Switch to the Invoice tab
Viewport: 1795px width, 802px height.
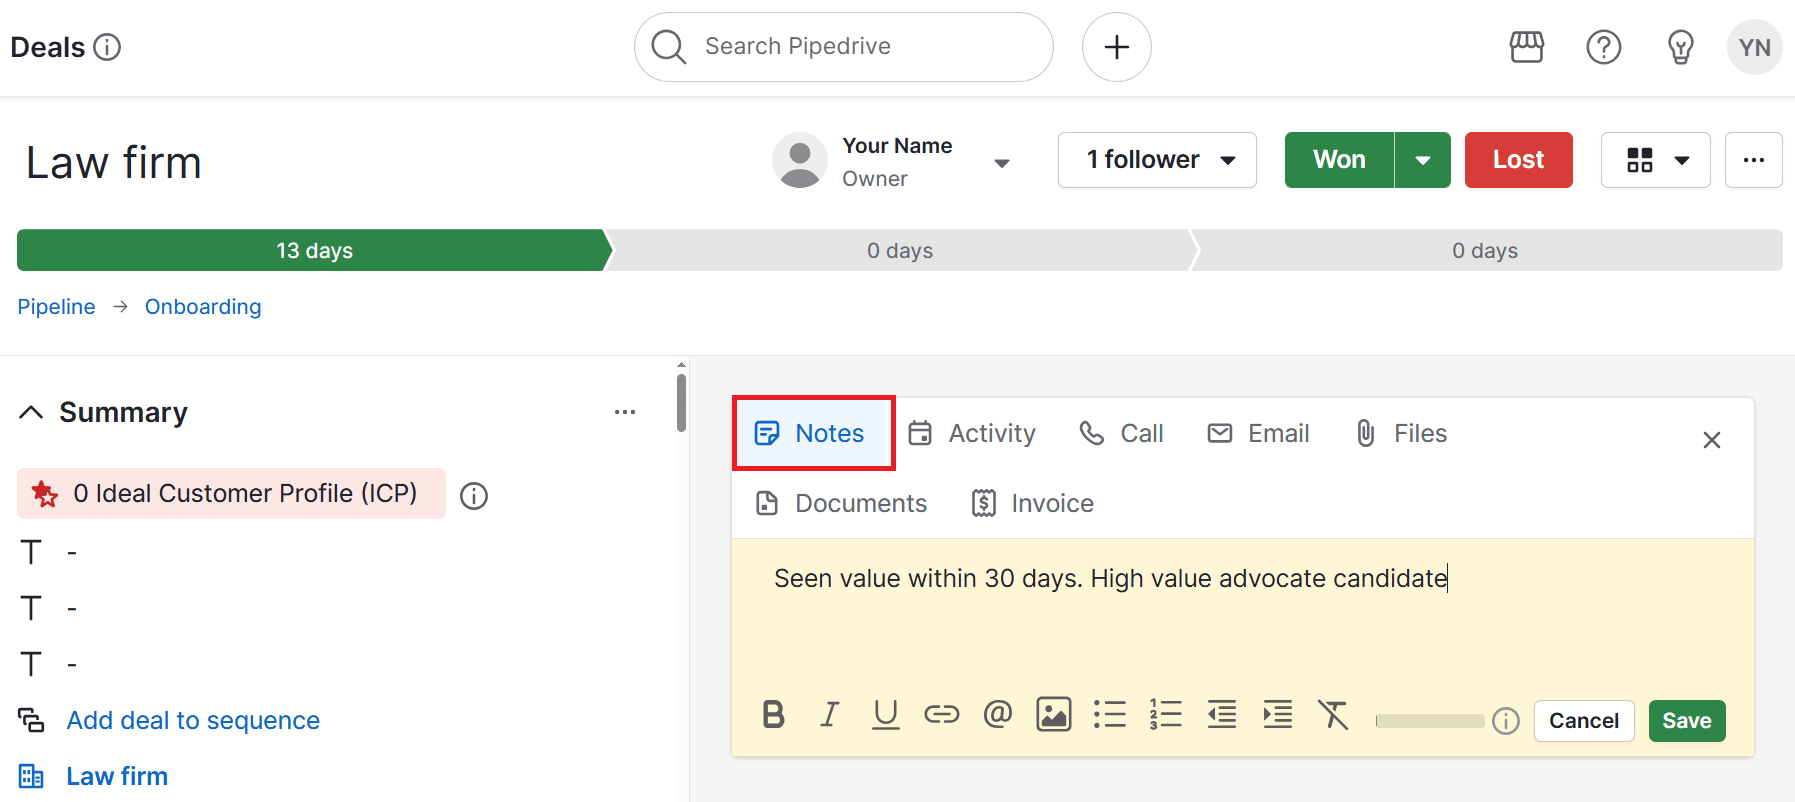1033,503
